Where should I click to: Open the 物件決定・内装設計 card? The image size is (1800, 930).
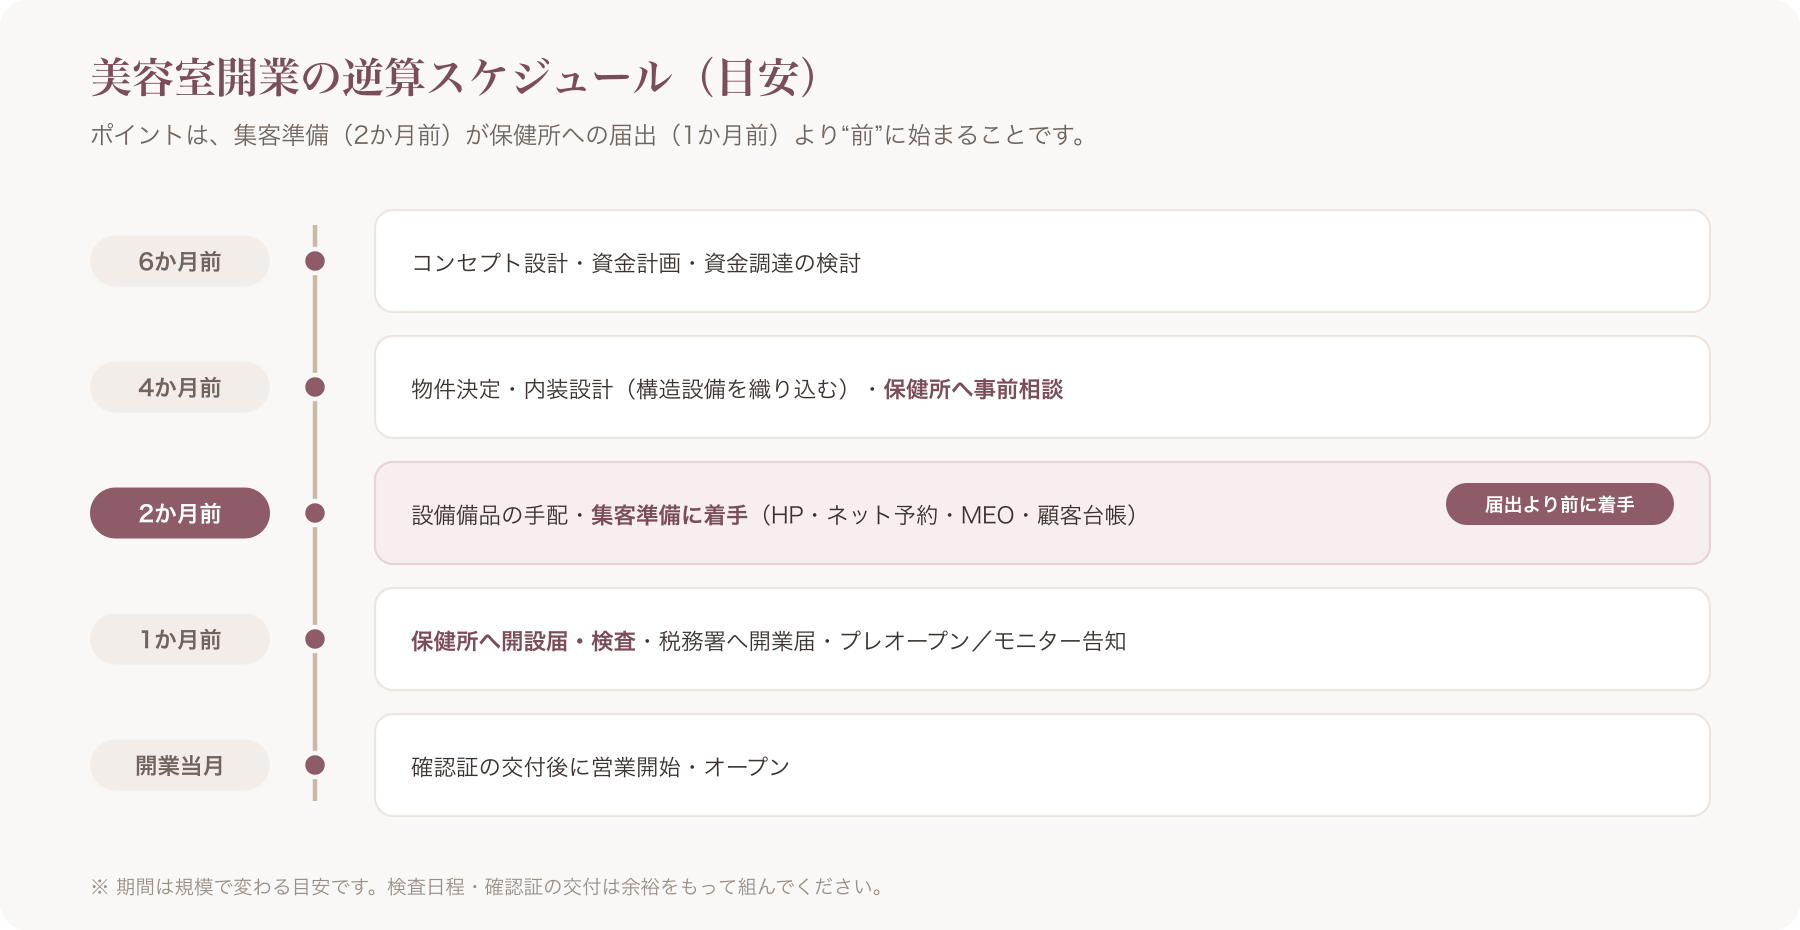point(1042,387)
